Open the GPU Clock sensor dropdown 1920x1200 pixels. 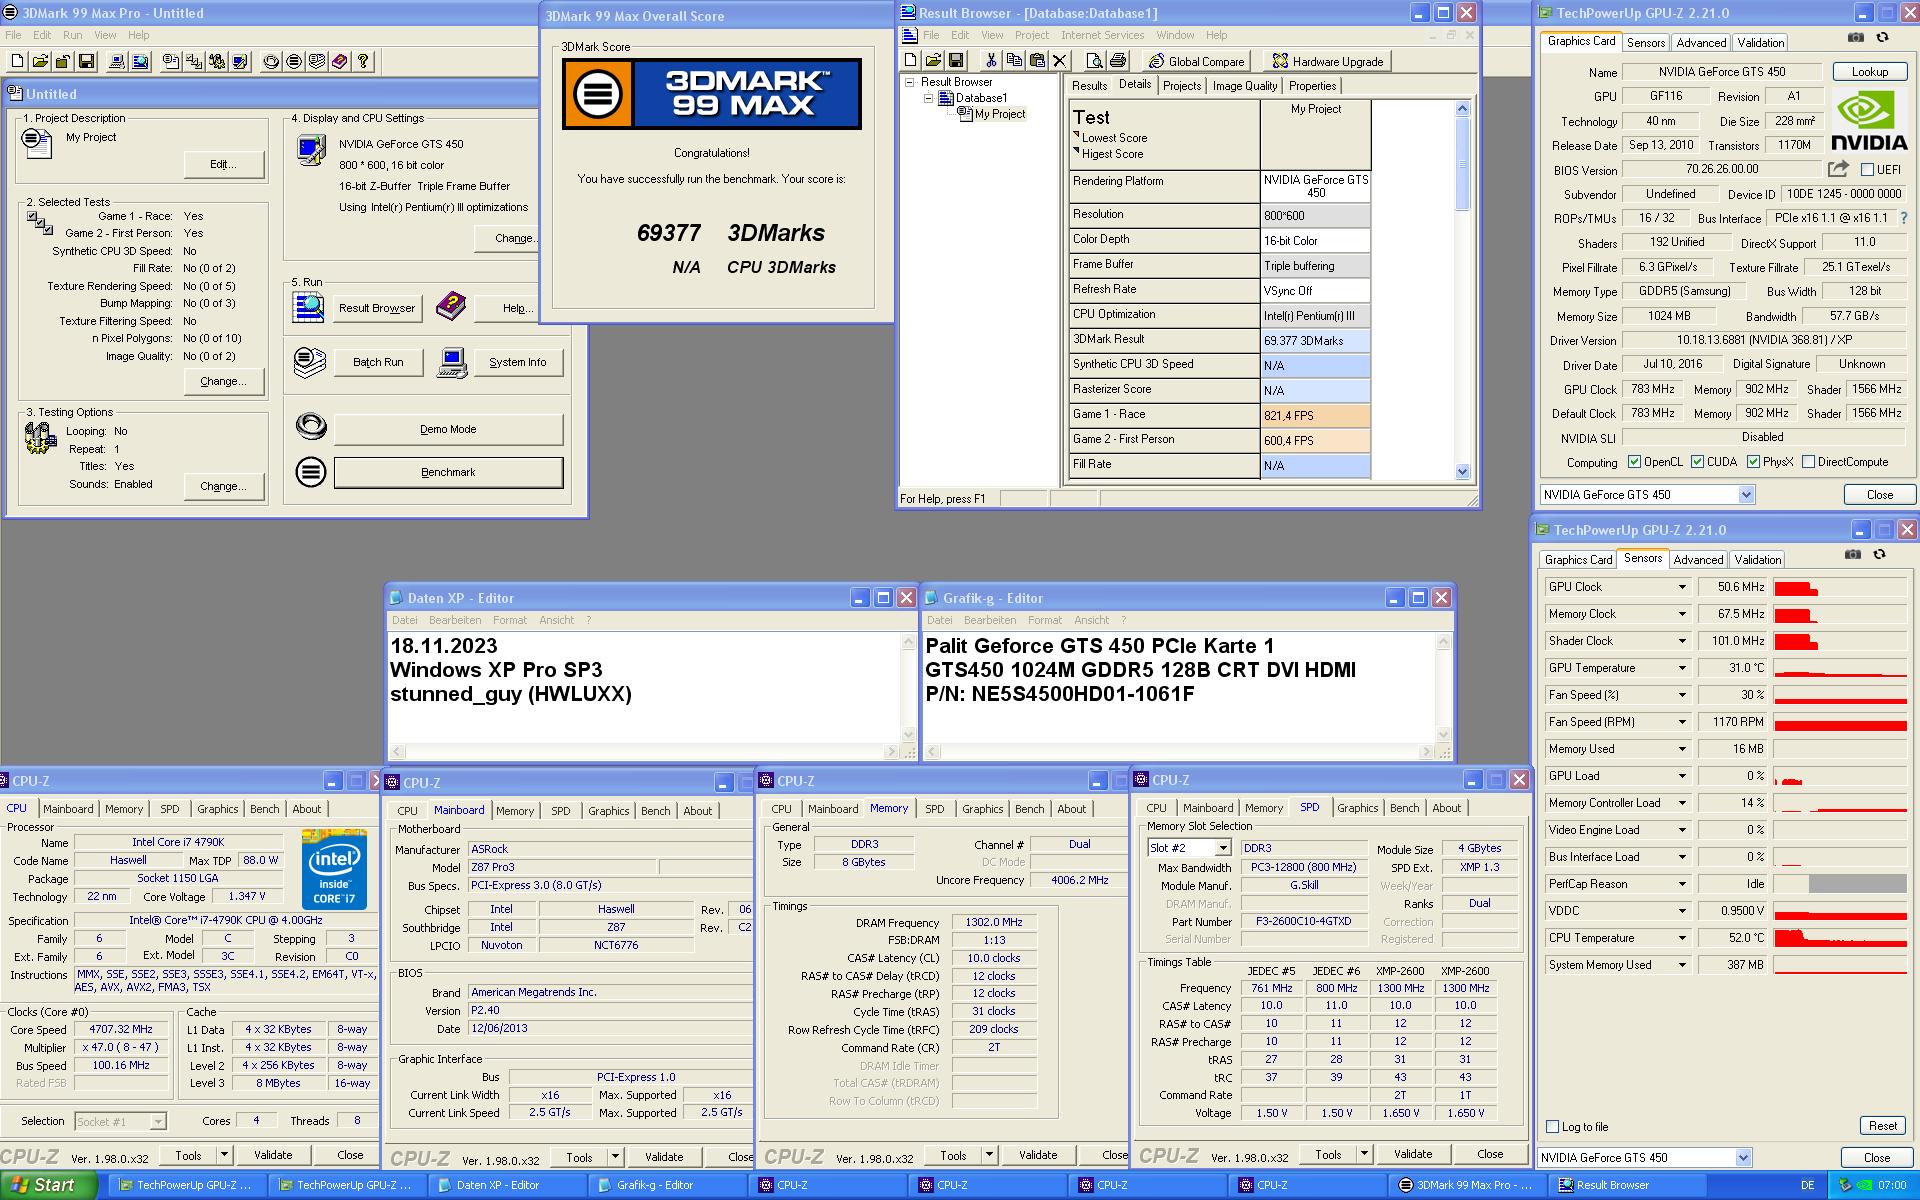[1682, 587]
